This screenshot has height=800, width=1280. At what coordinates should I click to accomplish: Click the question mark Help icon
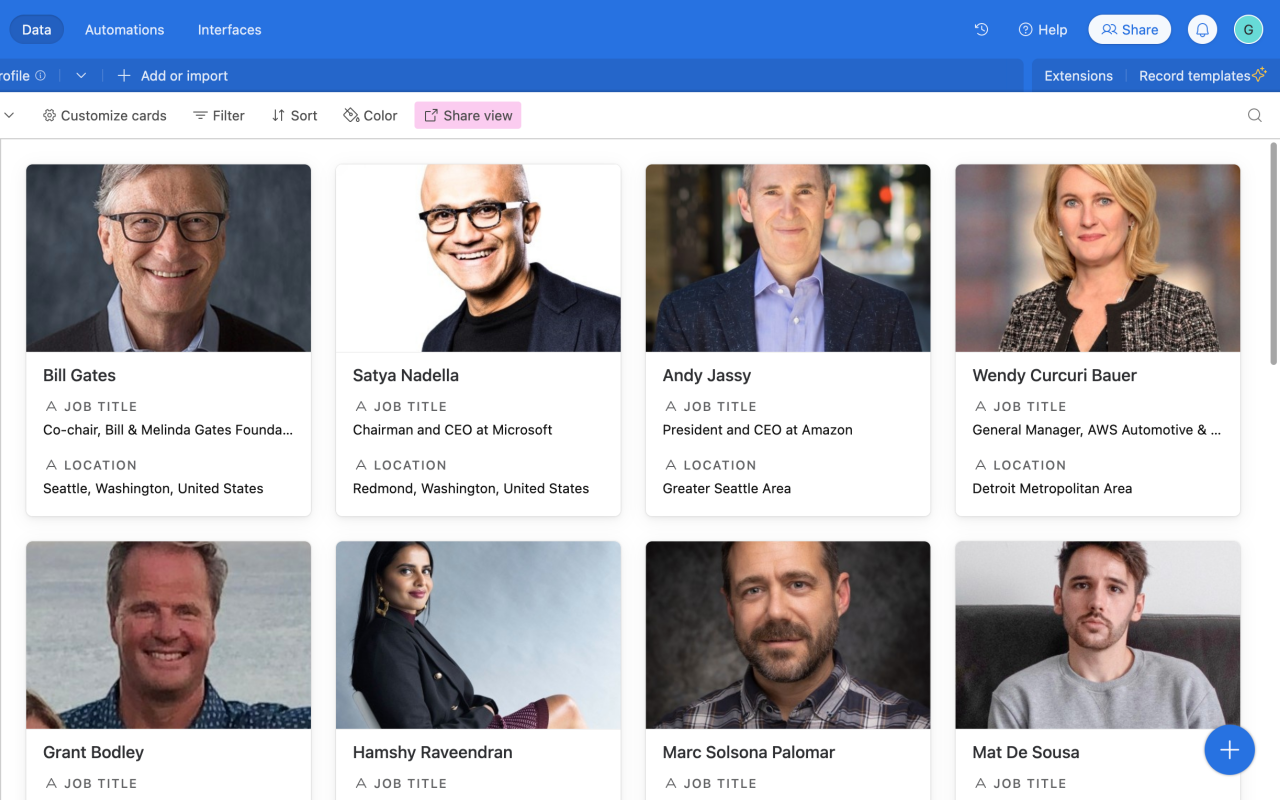pyautogui.click(x=1025, y=30)
